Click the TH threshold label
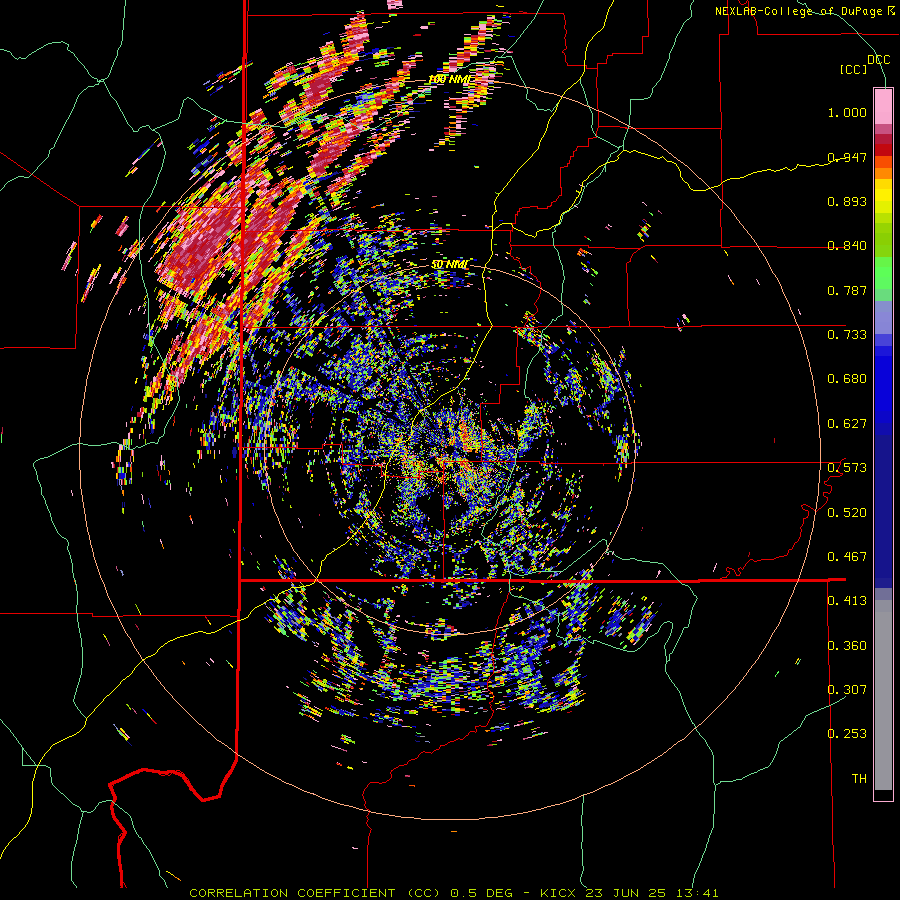 (x=859, y=779)
